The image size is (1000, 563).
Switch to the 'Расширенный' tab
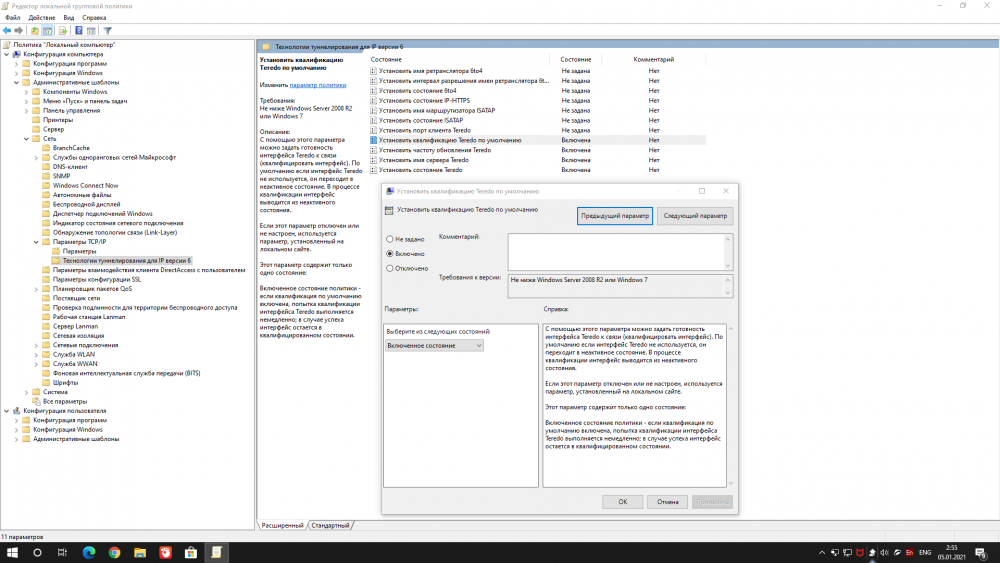(283, 525)
